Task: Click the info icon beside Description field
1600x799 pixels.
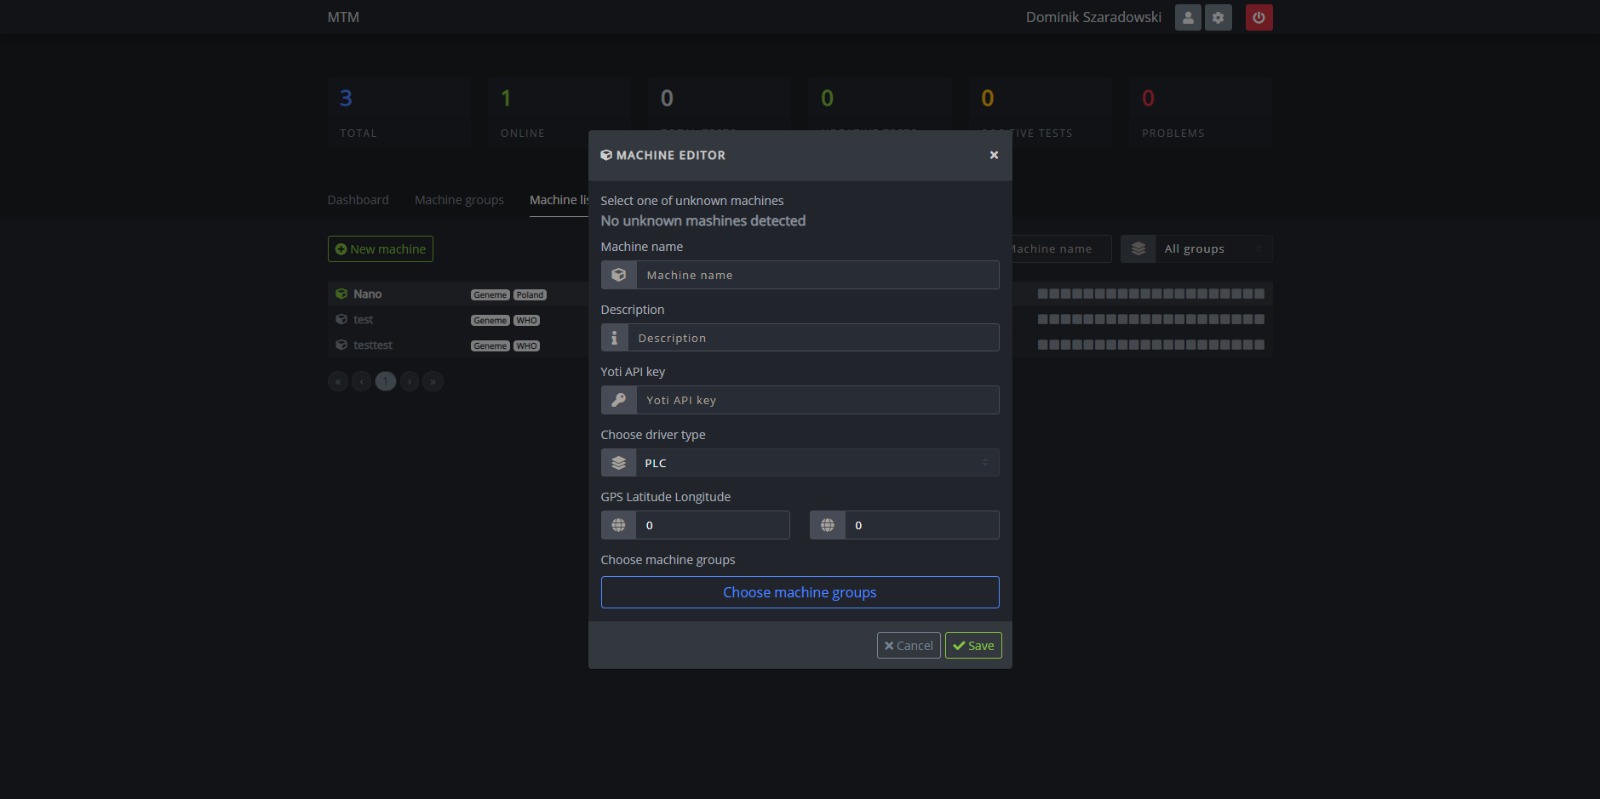Action: tap(614, 338)
